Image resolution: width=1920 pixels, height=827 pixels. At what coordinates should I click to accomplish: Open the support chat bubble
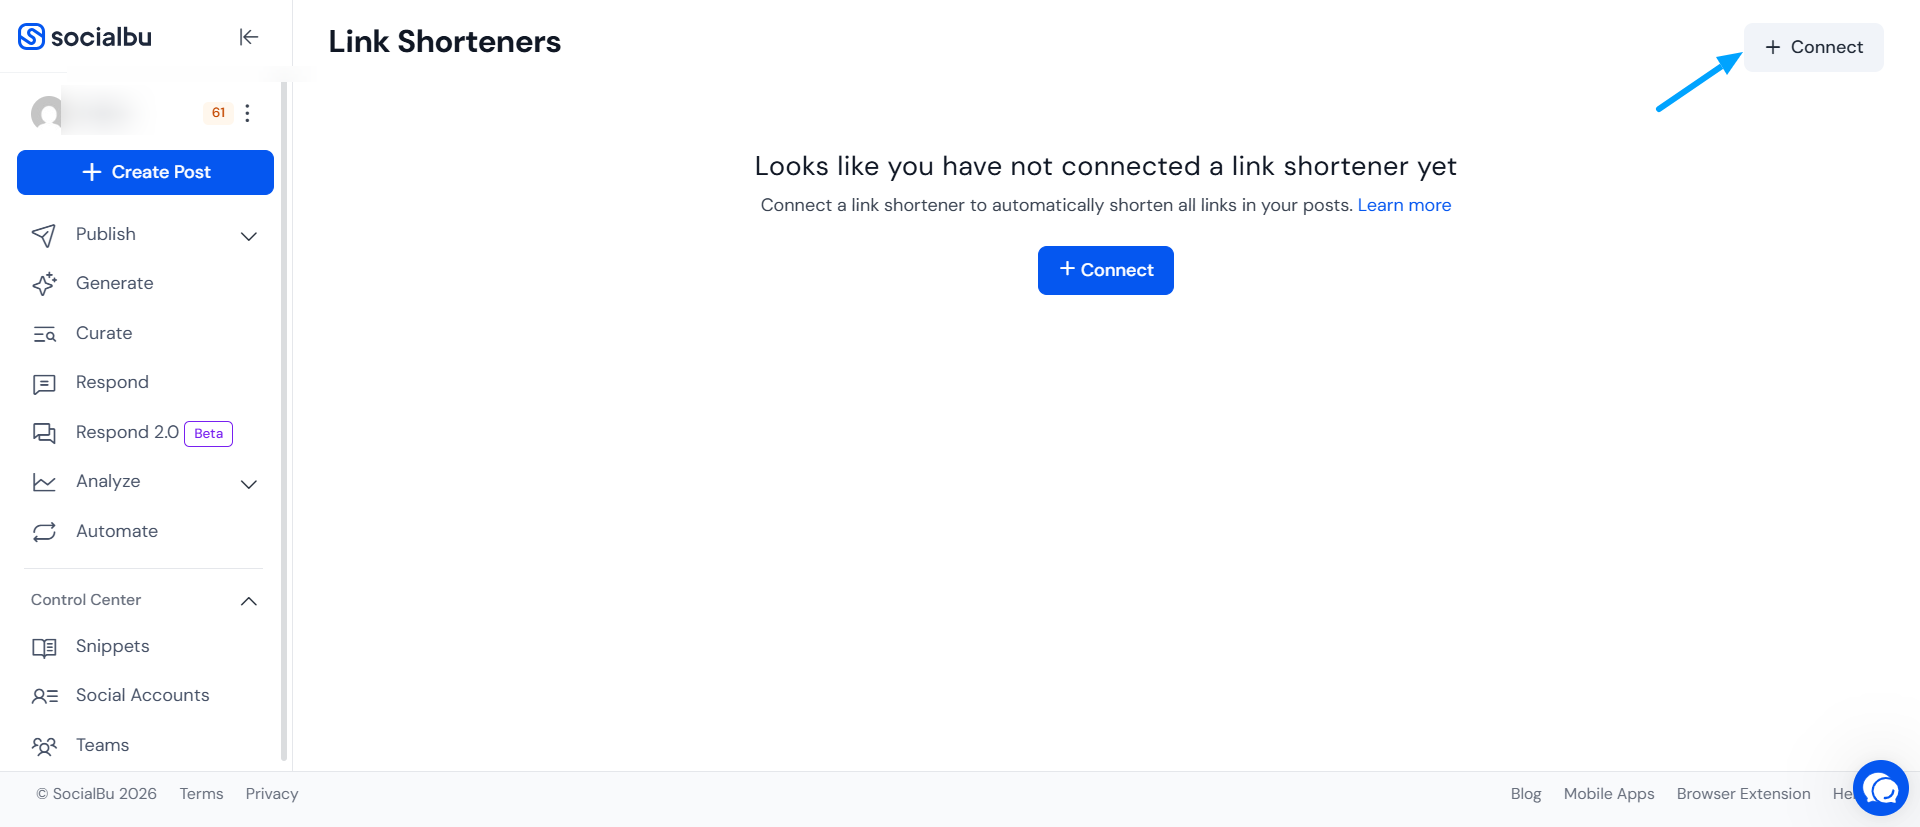1880,789
